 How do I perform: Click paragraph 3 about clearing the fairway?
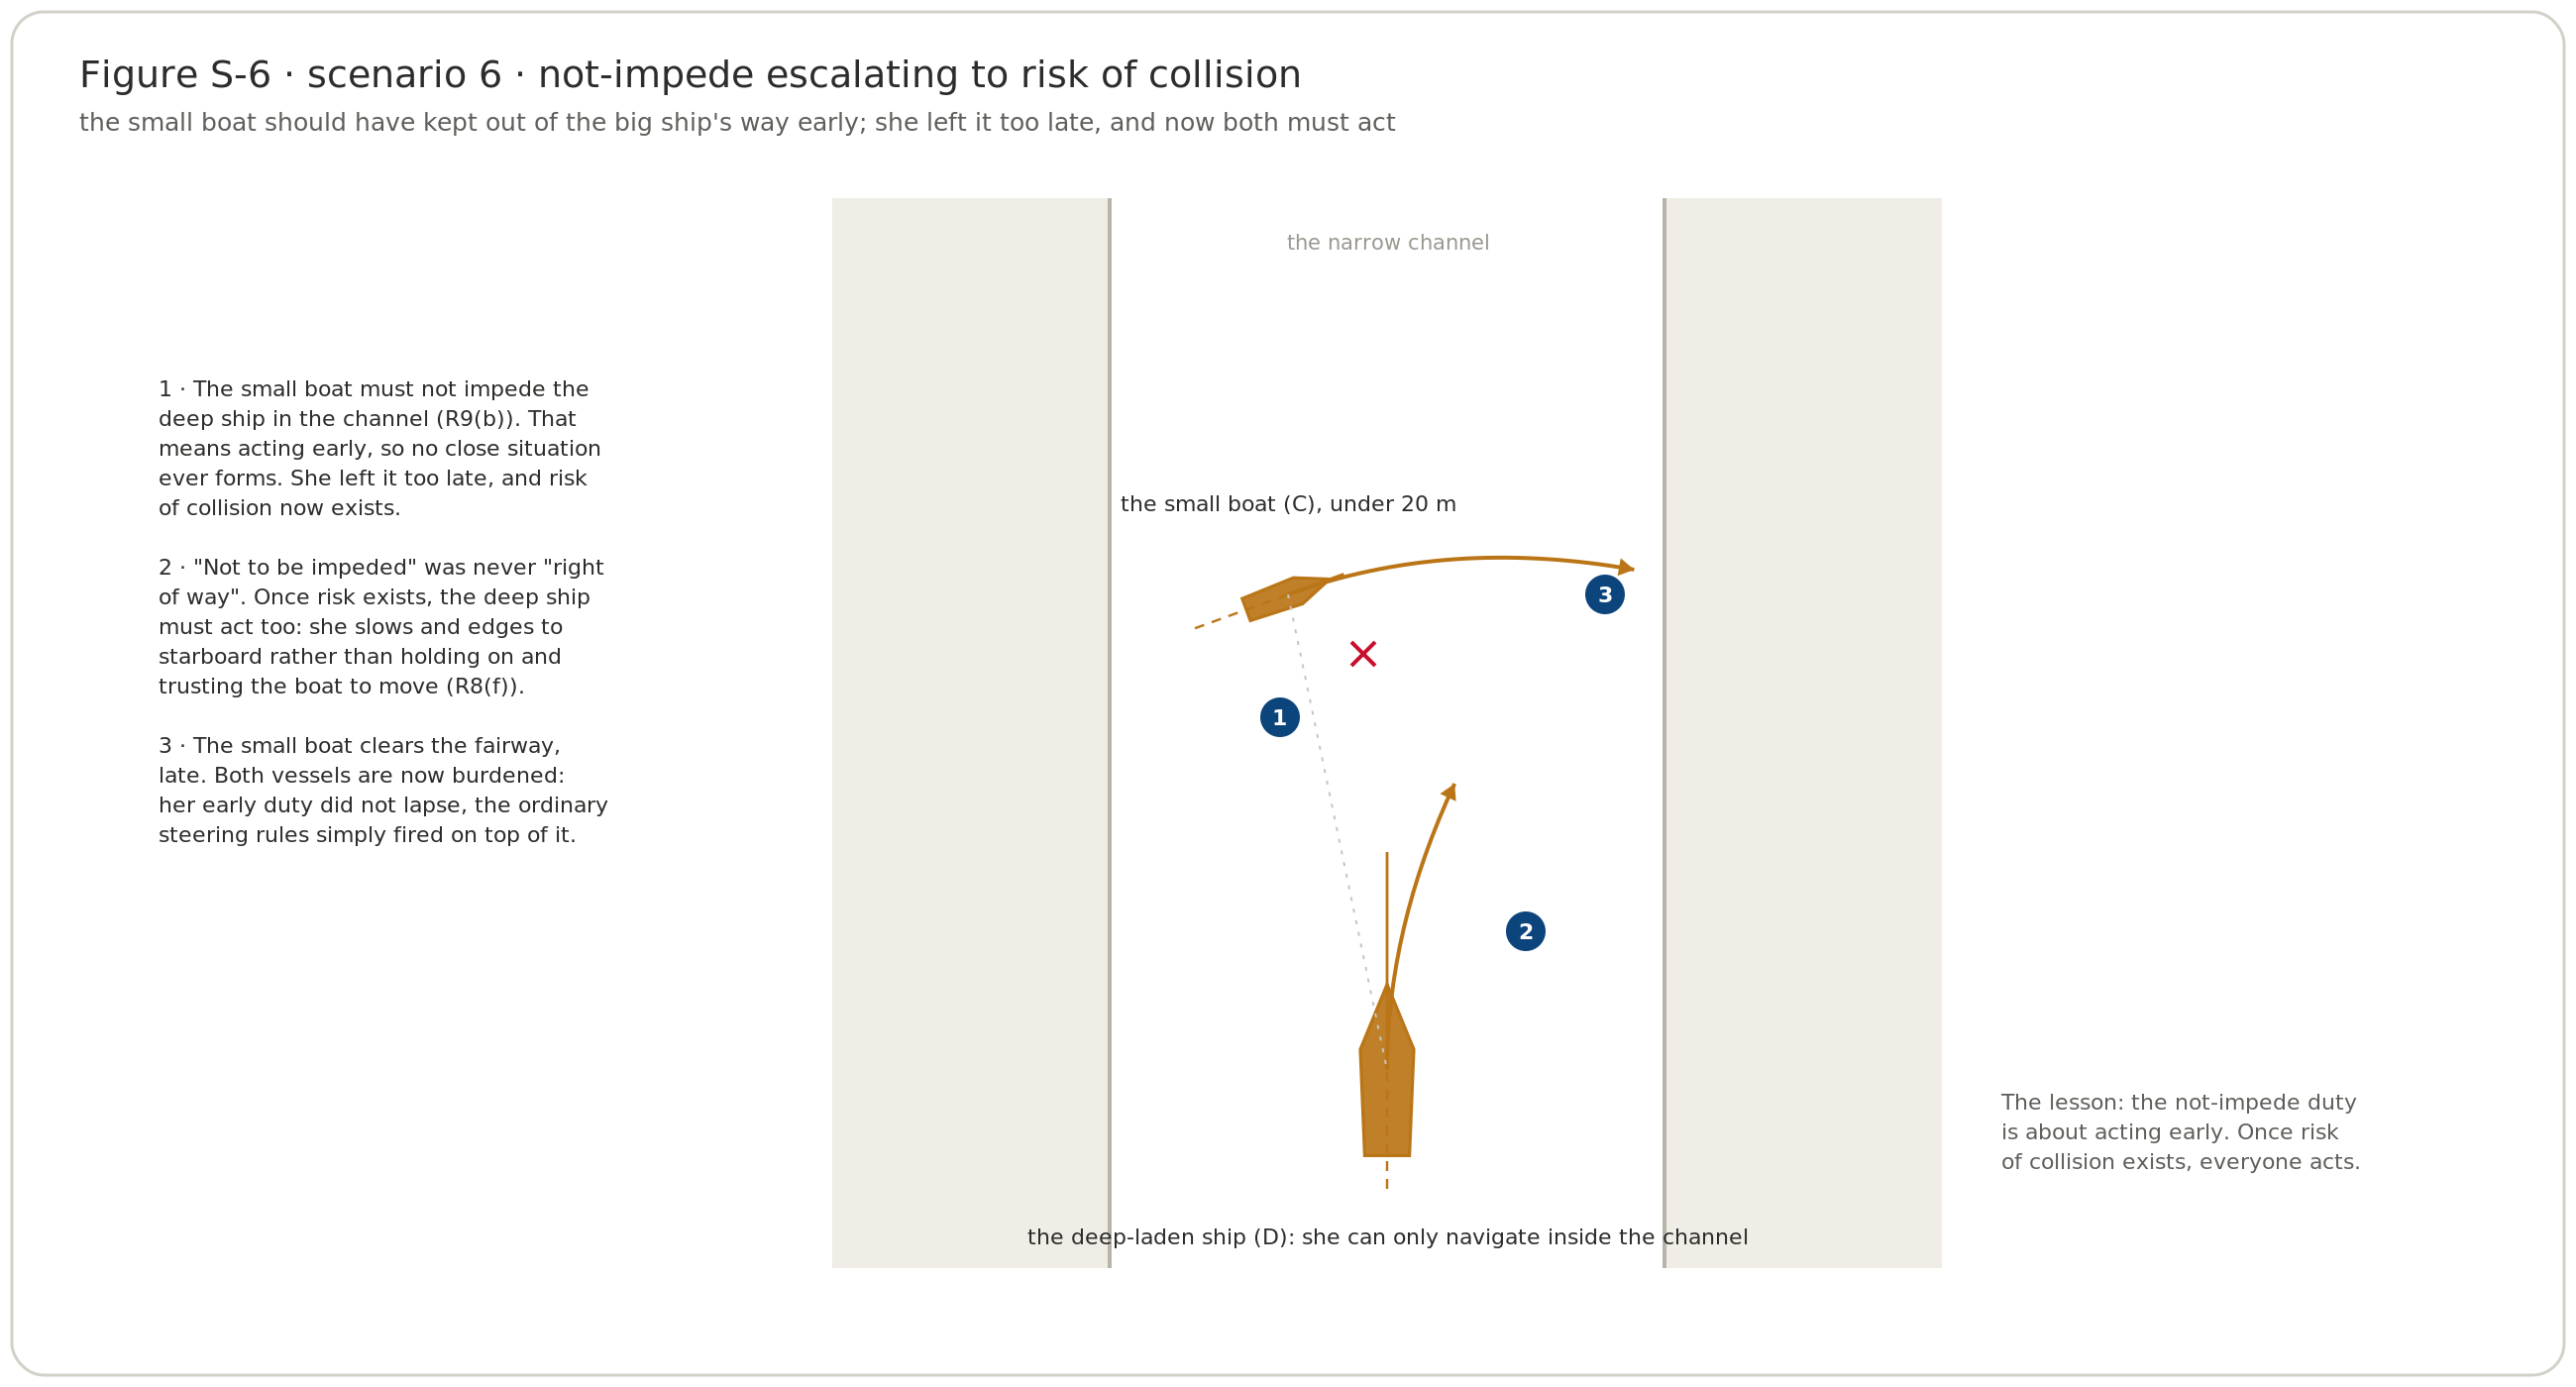point(383,790)
